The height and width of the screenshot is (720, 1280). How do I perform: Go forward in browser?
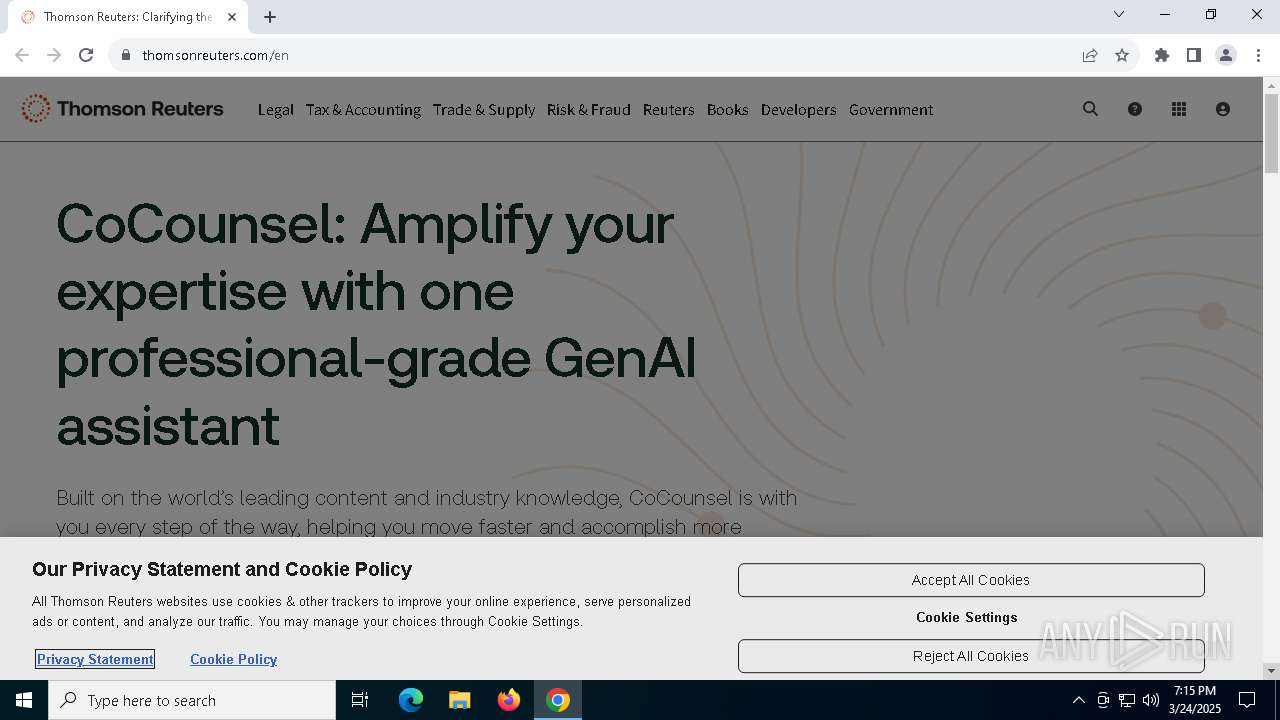click(54, 55)
